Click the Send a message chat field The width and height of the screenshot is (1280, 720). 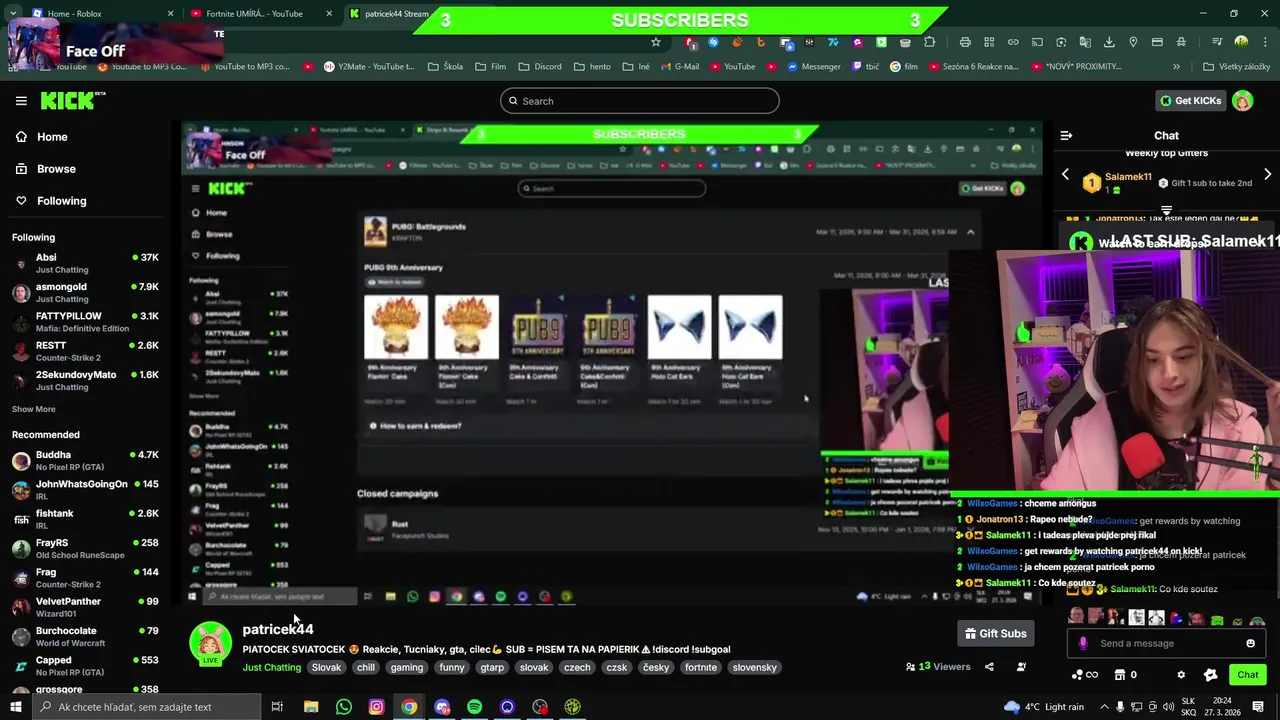1165,643
